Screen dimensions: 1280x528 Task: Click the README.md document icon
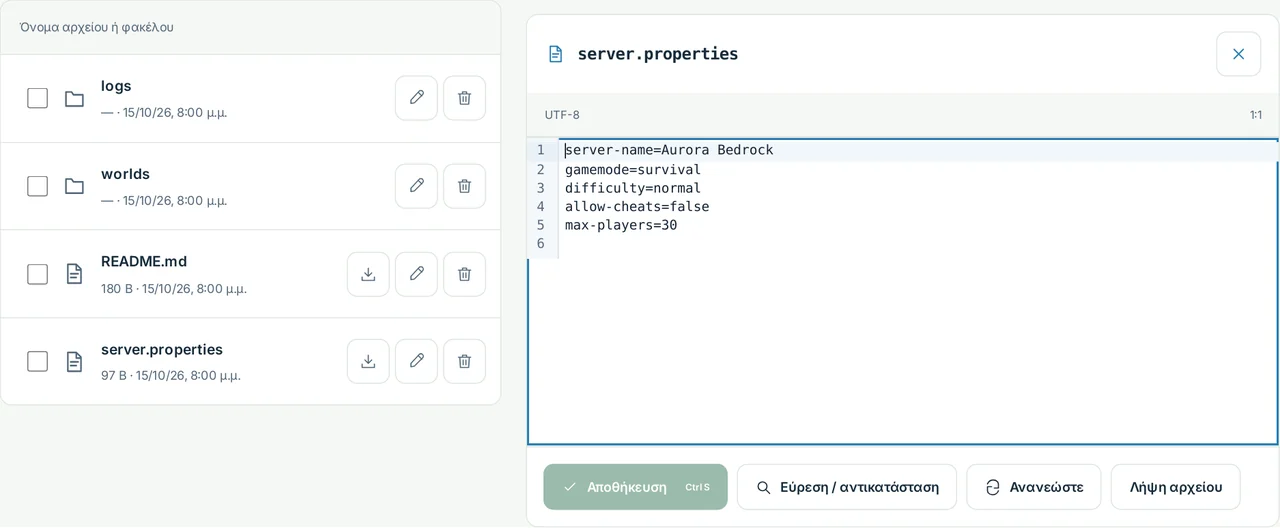74,274
